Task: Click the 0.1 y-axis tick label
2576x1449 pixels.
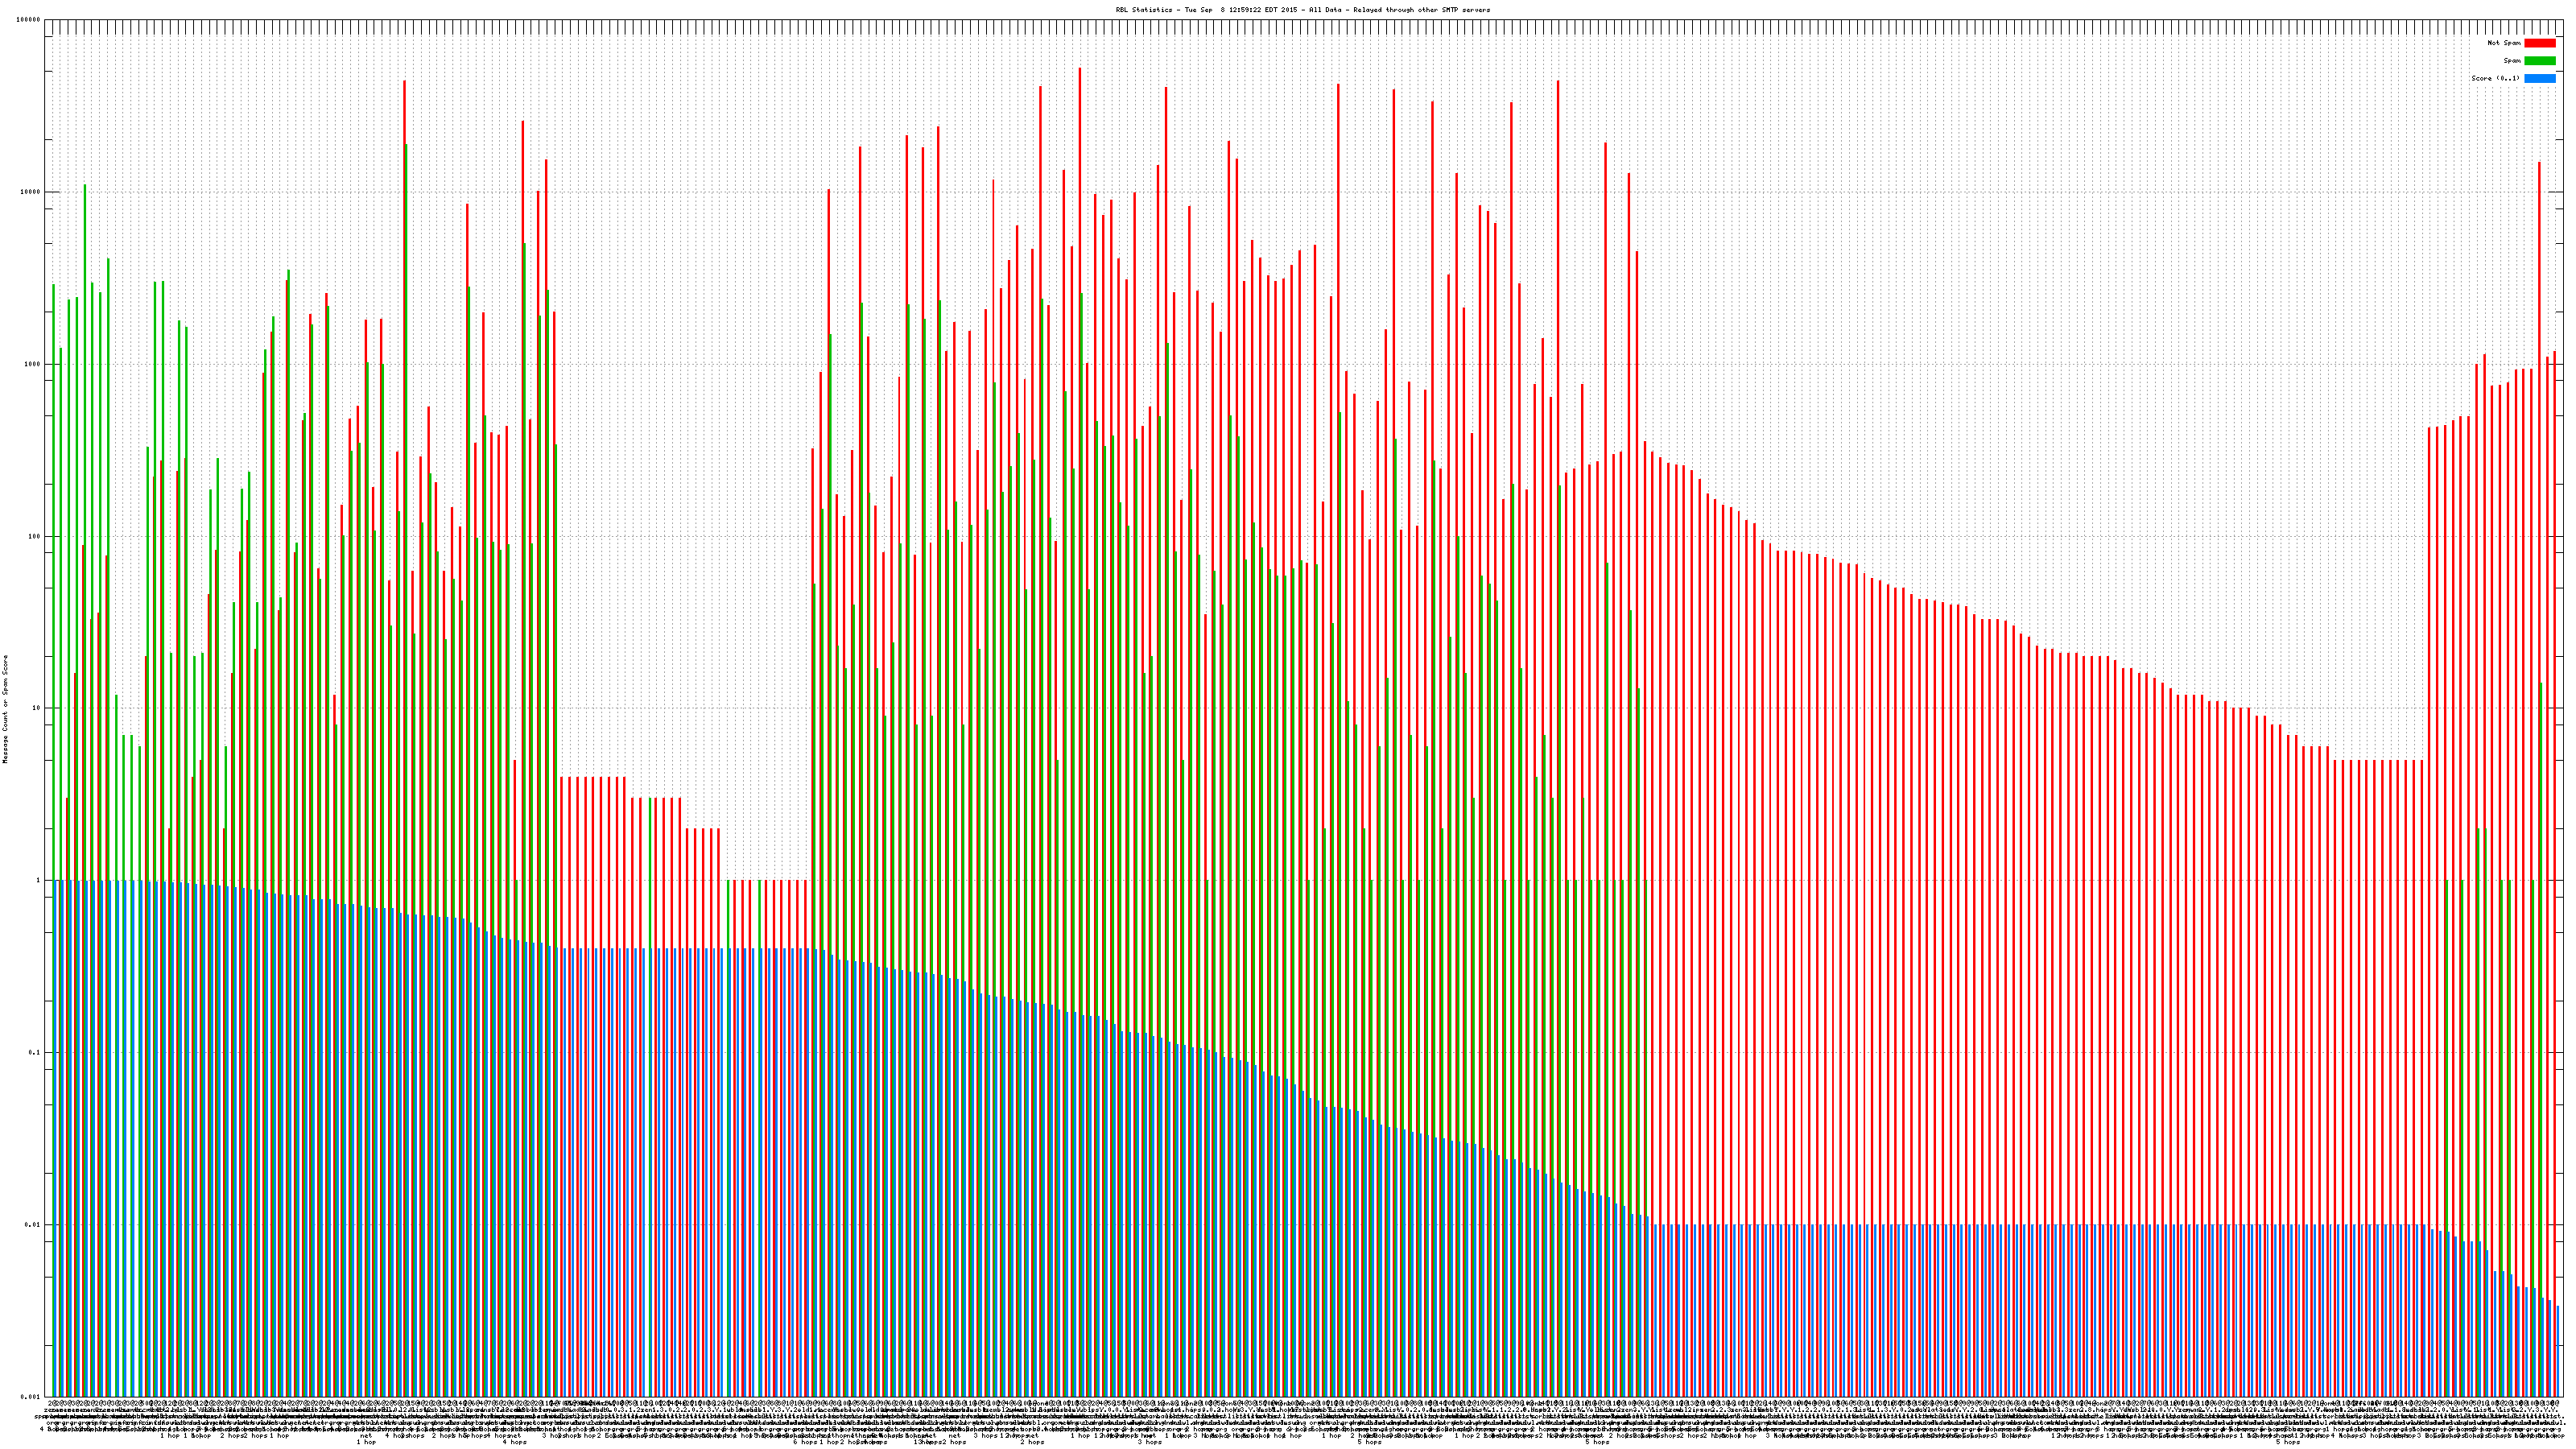Action: [35, 1052]
